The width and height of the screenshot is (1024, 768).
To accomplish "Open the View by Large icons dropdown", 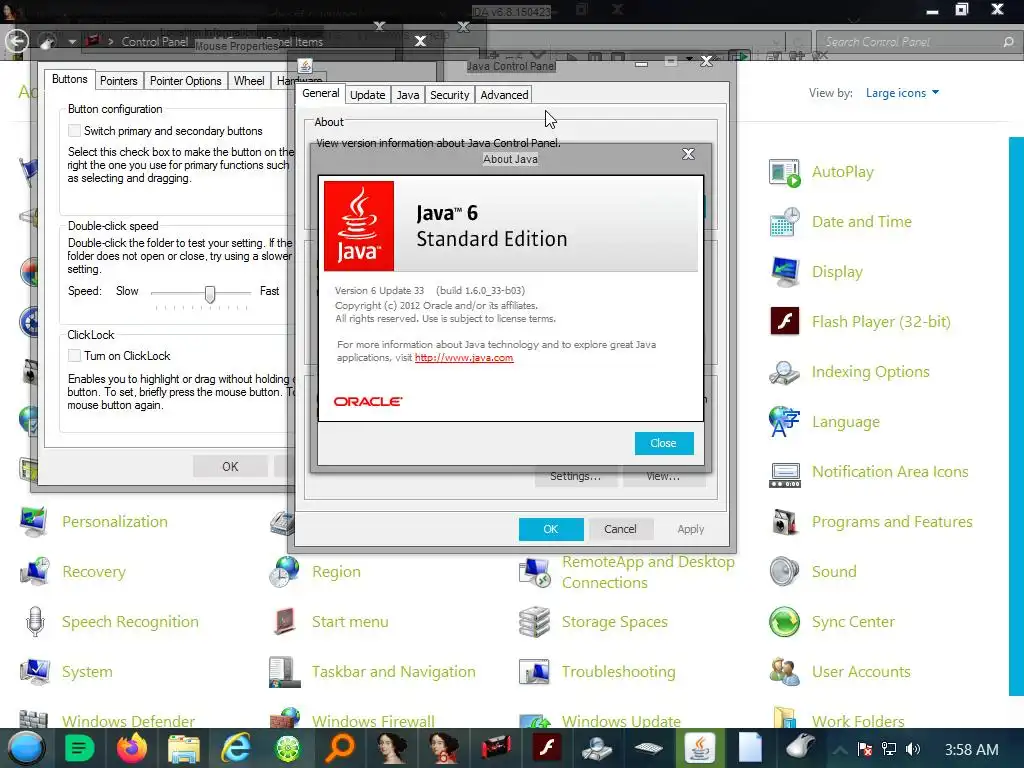I will click(x=902, y=93).
